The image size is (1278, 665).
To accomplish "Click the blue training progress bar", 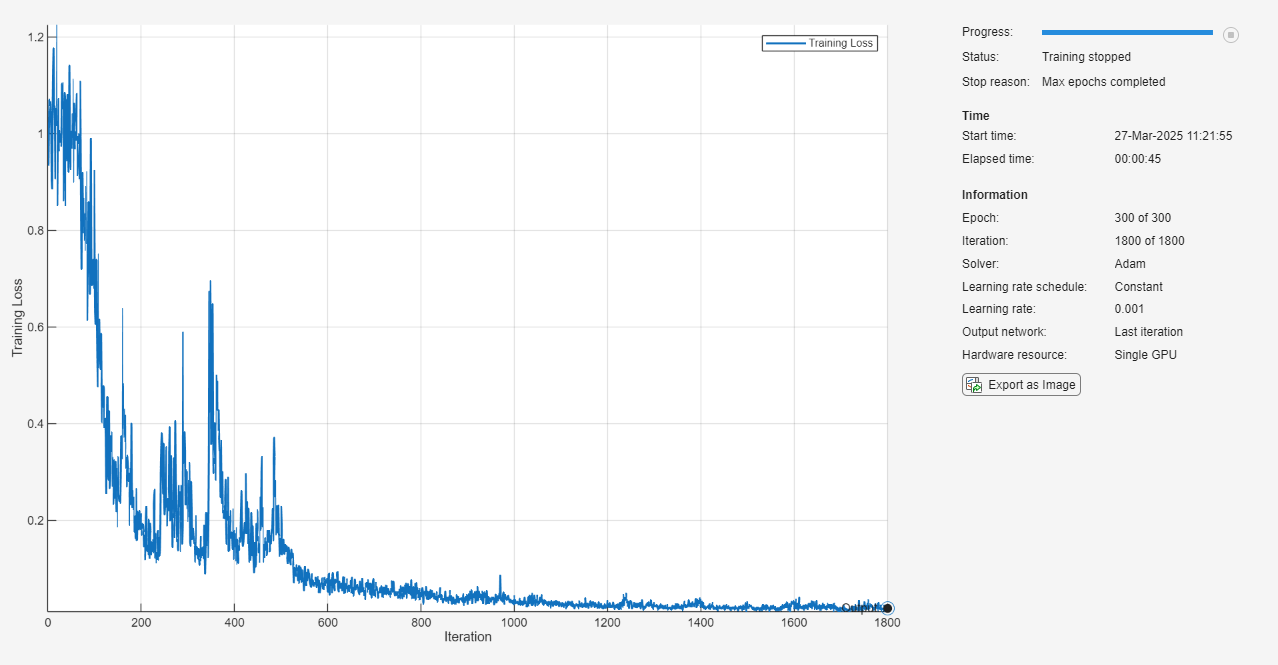I will (x=1127, y=33).
